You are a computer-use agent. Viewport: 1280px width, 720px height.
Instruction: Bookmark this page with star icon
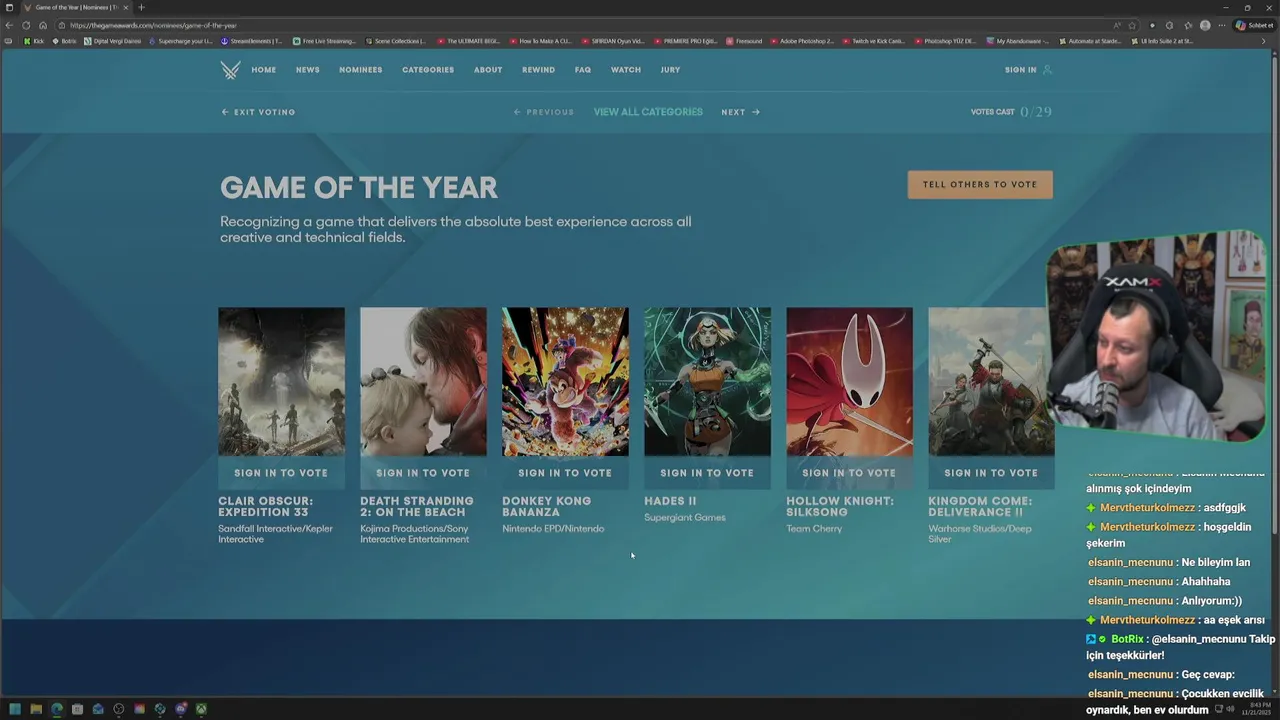click(1132, 25)
